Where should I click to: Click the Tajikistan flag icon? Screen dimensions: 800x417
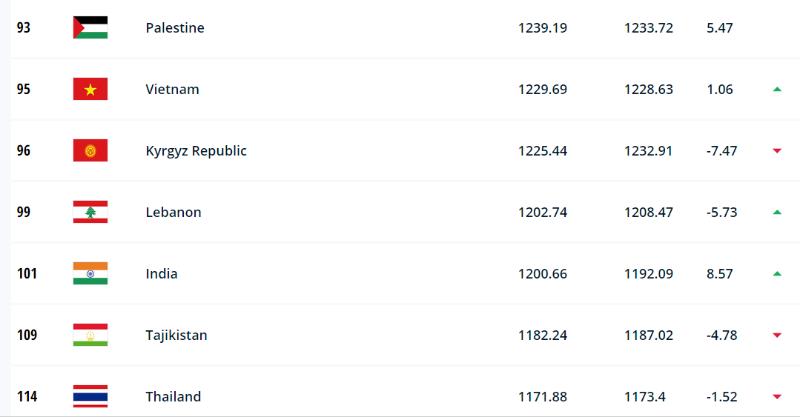click(x=90, y=335)
